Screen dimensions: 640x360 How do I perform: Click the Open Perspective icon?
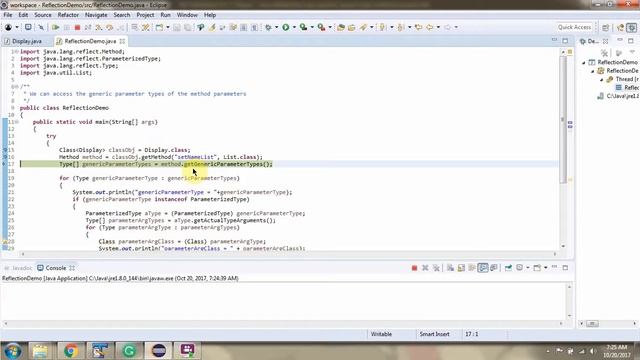click(x=606, y=27)
